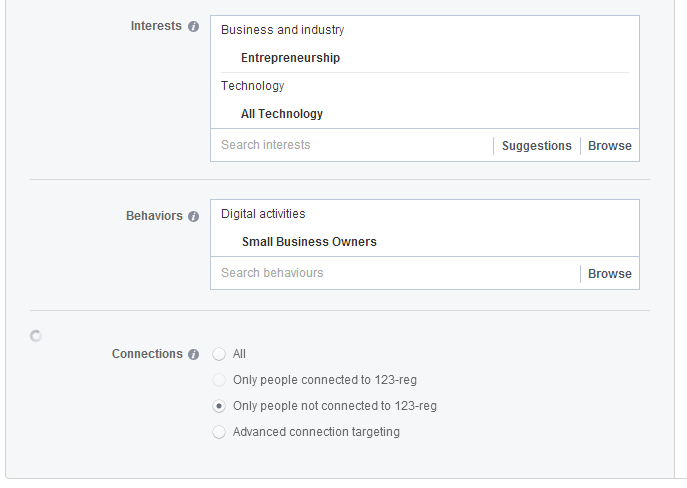
Task: Open interest Suggestions
Action: [x=537, y=145]
